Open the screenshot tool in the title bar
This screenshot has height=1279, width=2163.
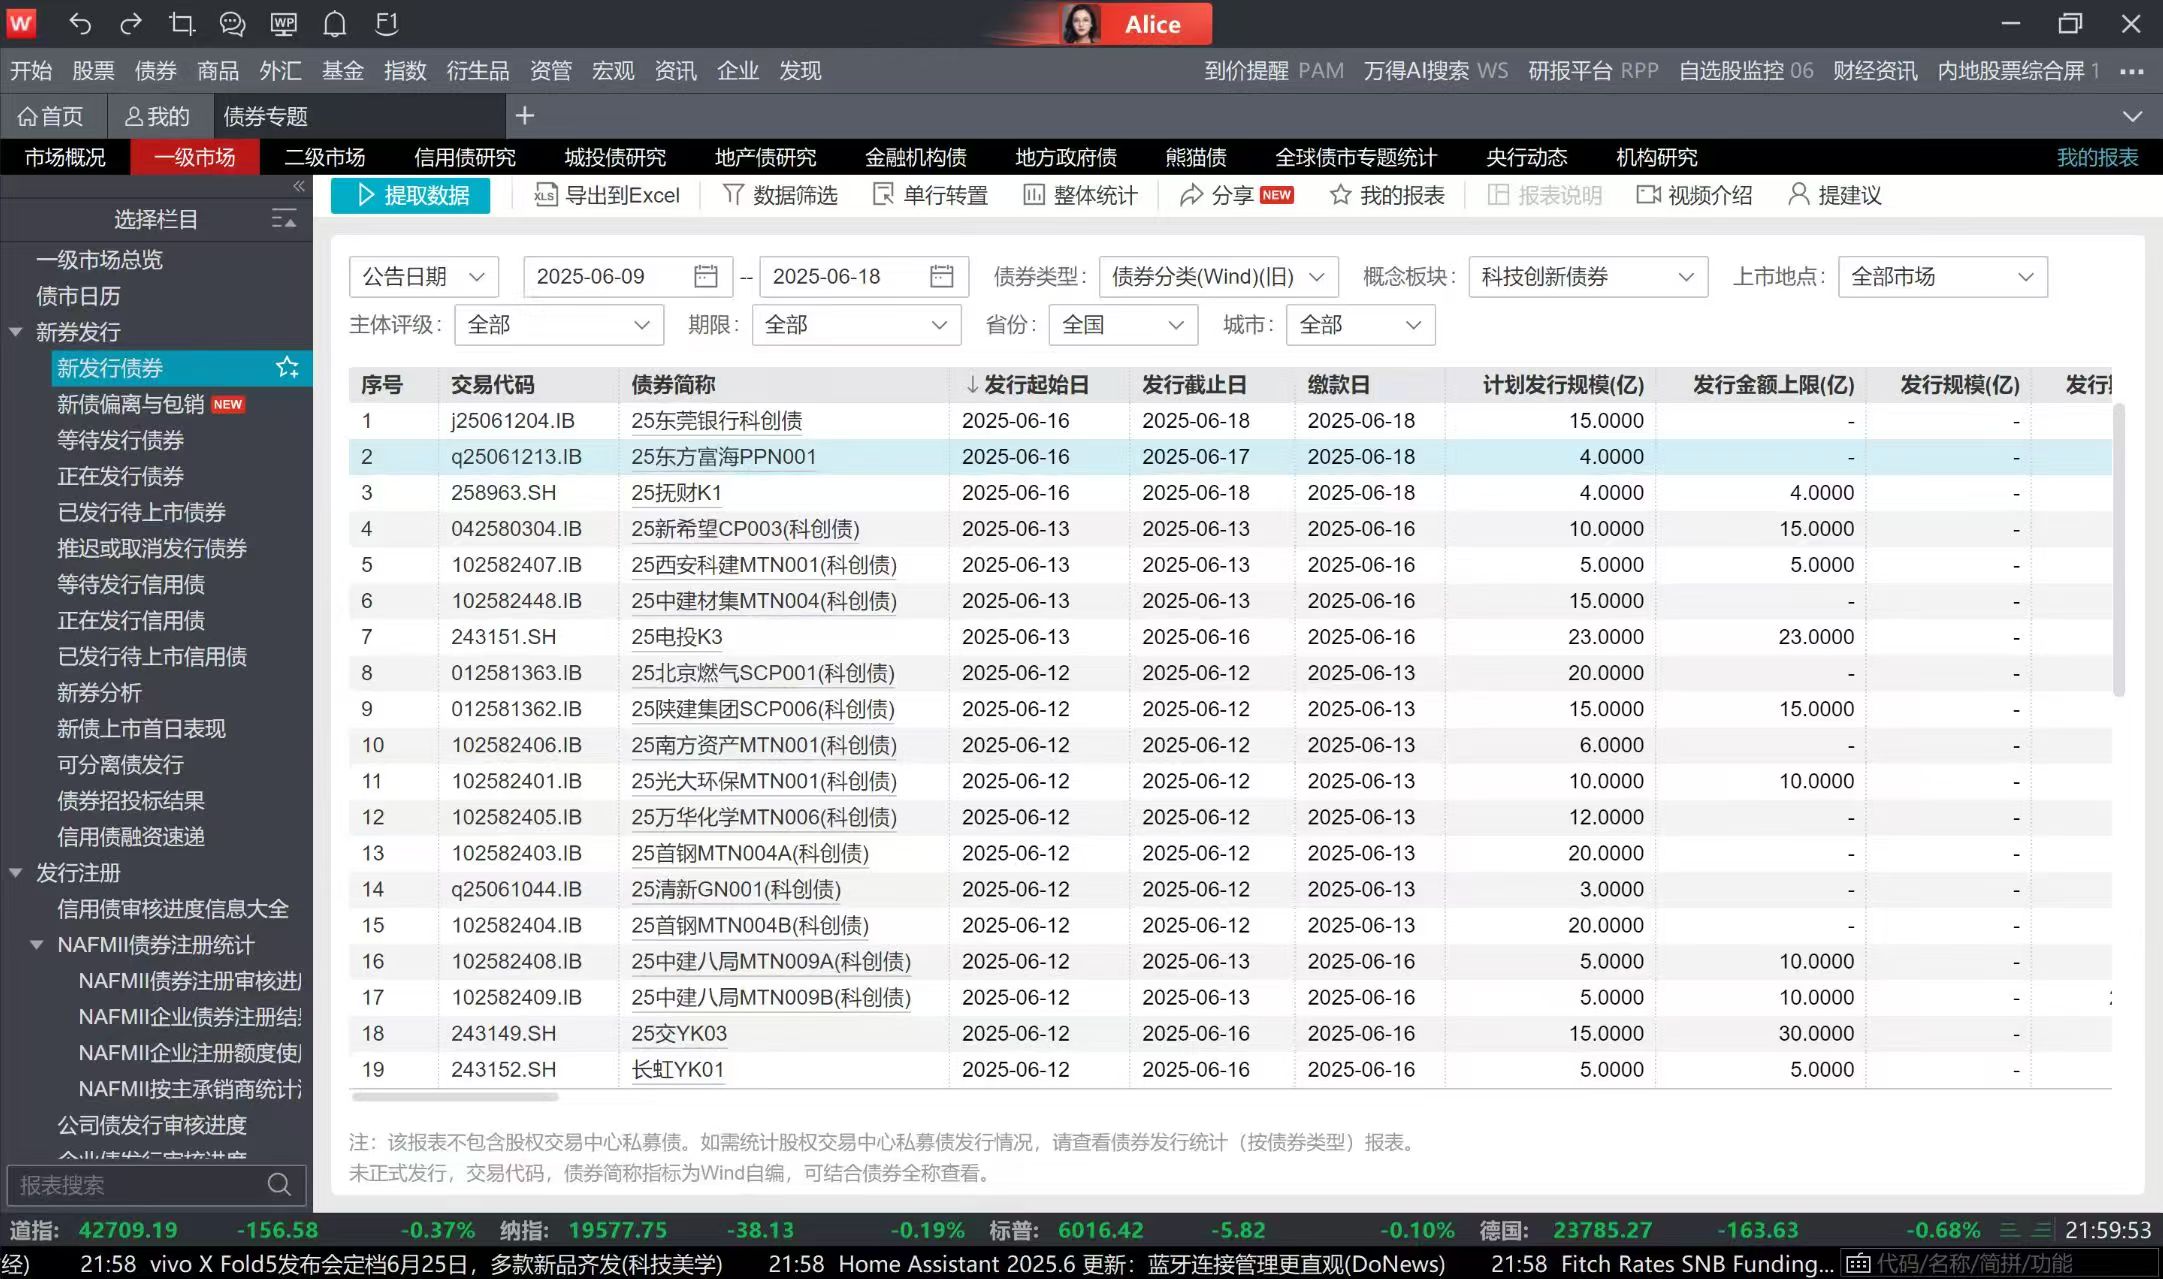point(182,23)
